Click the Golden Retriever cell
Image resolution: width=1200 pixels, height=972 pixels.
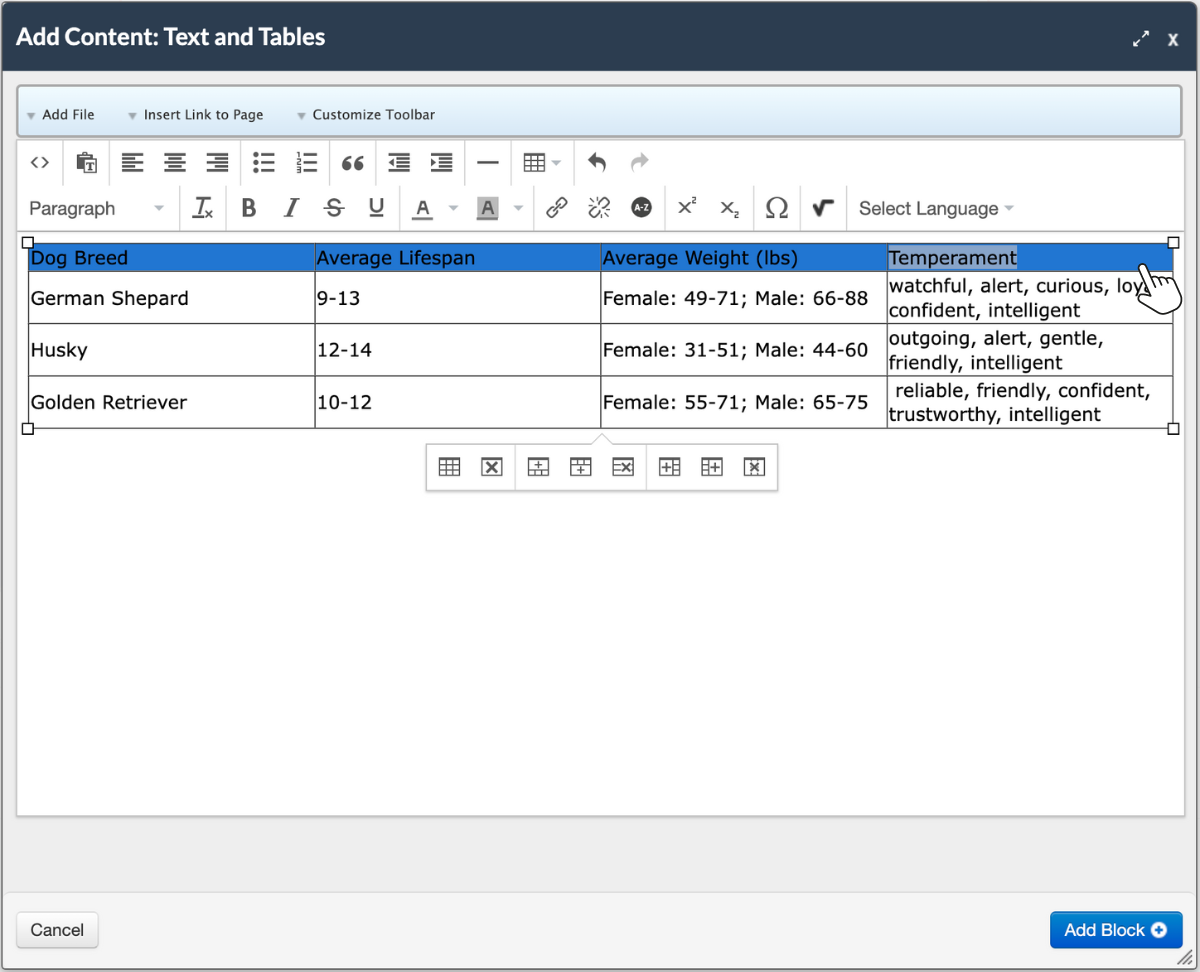tap(171, 402)
